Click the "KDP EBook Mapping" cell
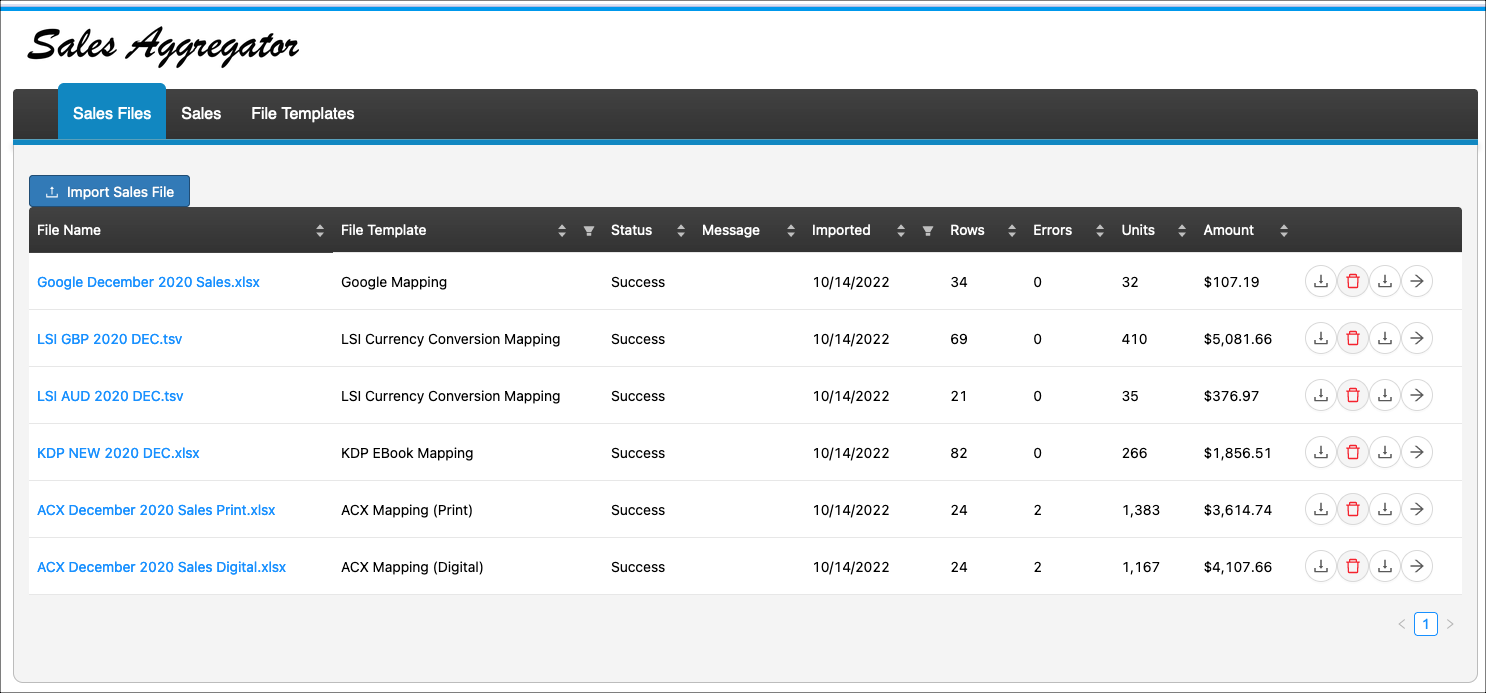The image size is (1486, 693). [x=407, y=453]
